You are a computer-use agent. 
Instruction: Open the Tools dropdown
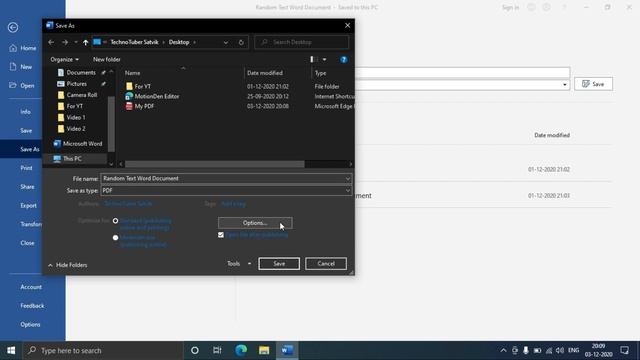239,264
